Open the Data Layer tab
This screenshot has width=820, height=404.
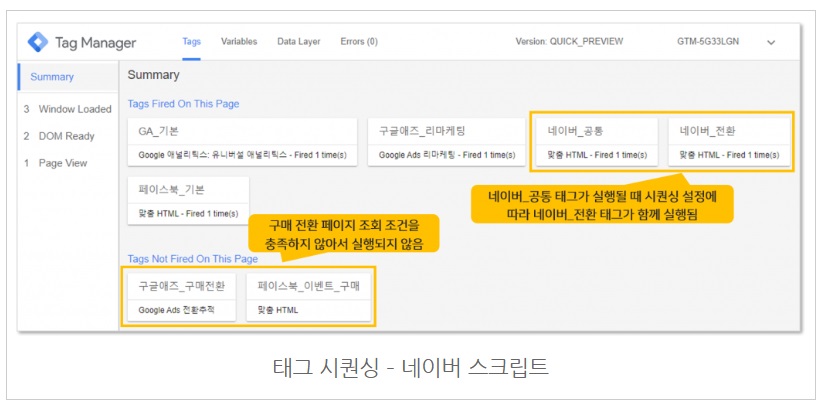coord(299,41)
